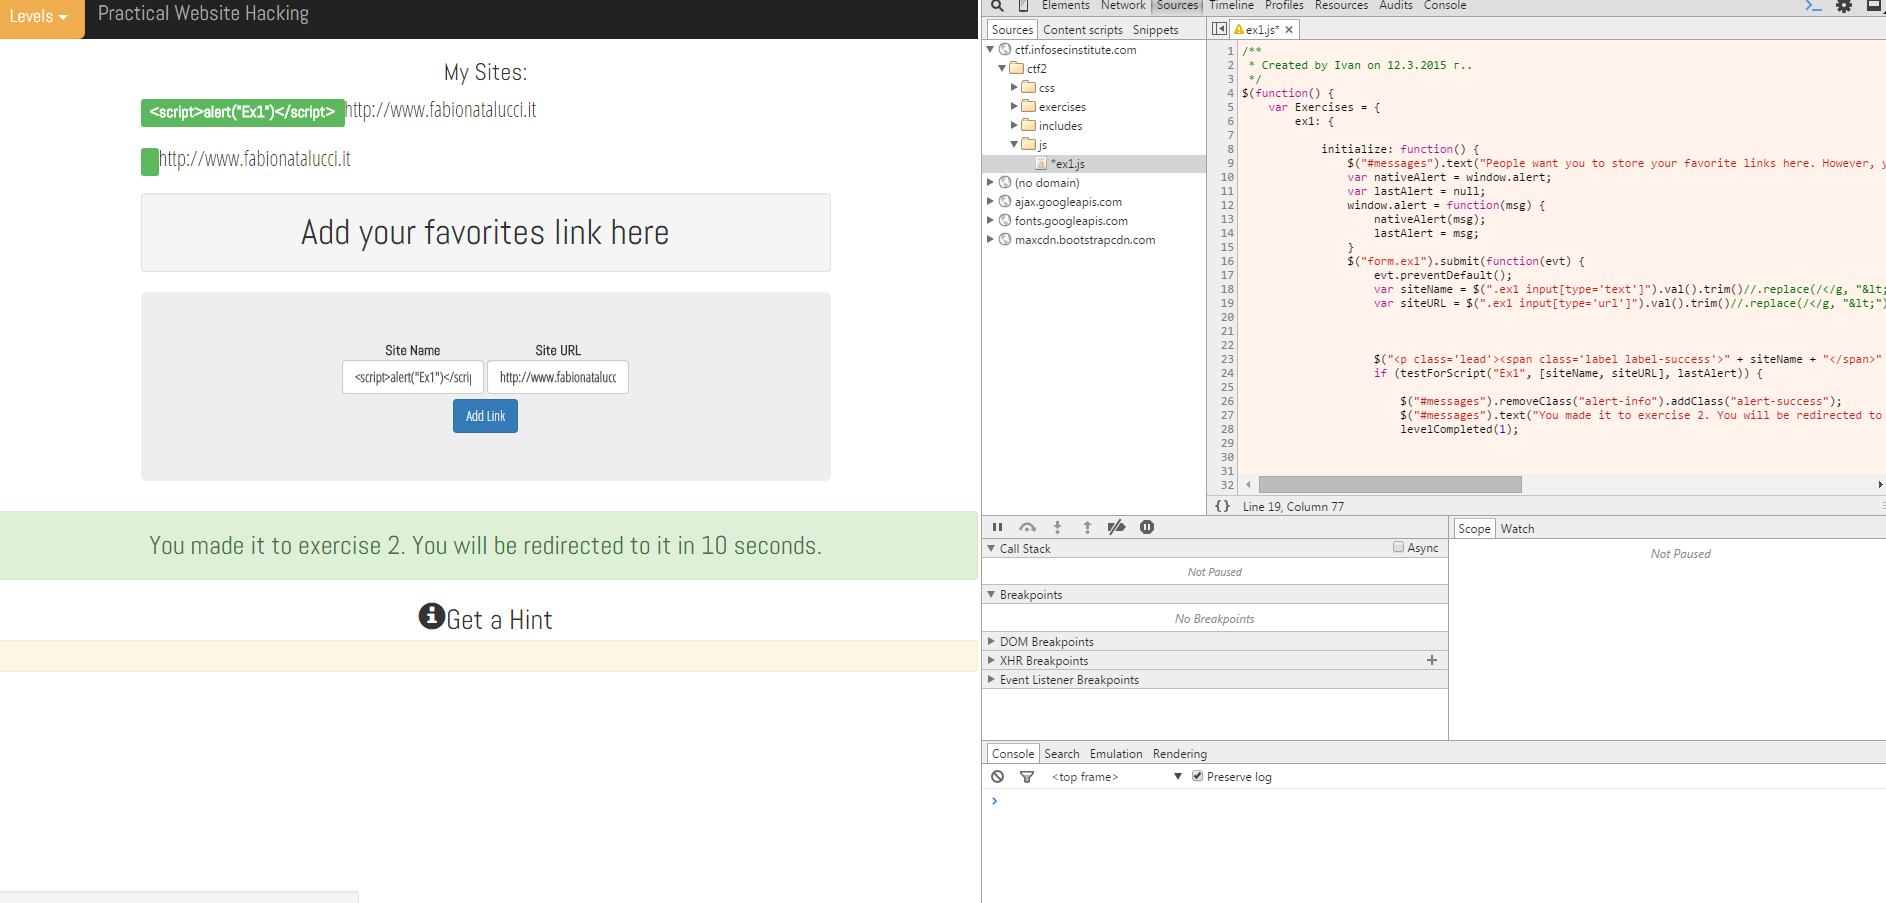Click the code editor horizontal scrollbar
Viewport: 1886px width, 903px height.
(1390, 484)
